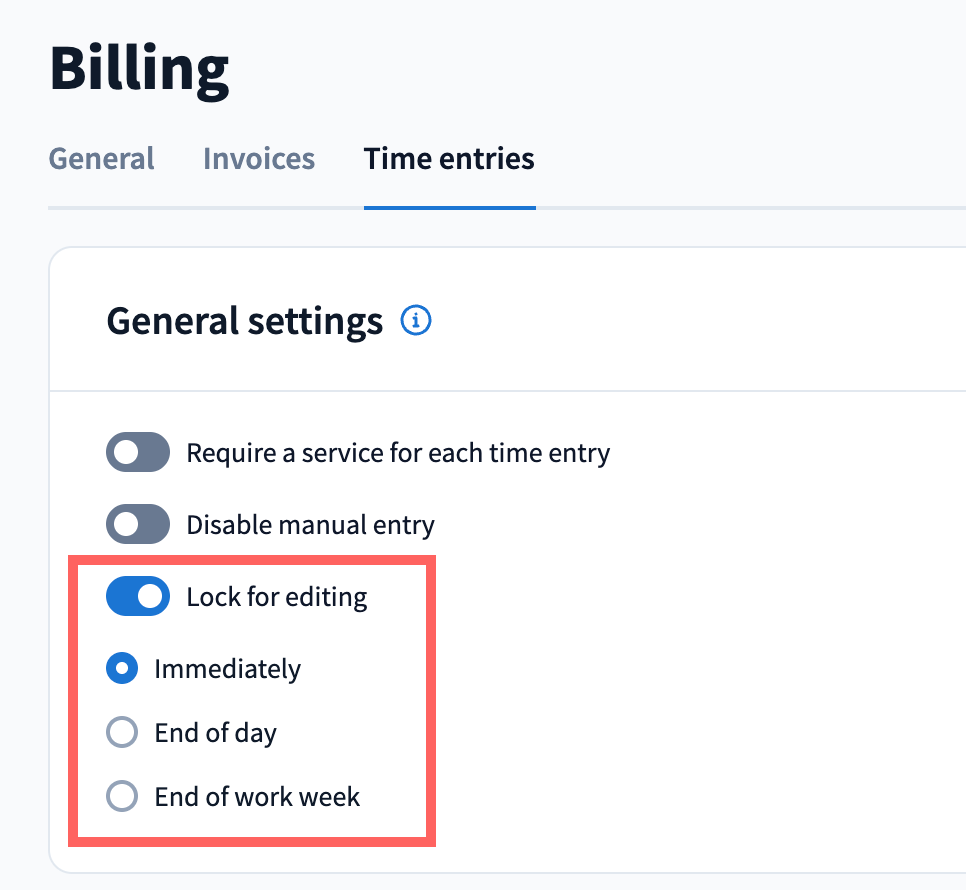Click the white knob of the Lock for editing switch

(151, 597)
